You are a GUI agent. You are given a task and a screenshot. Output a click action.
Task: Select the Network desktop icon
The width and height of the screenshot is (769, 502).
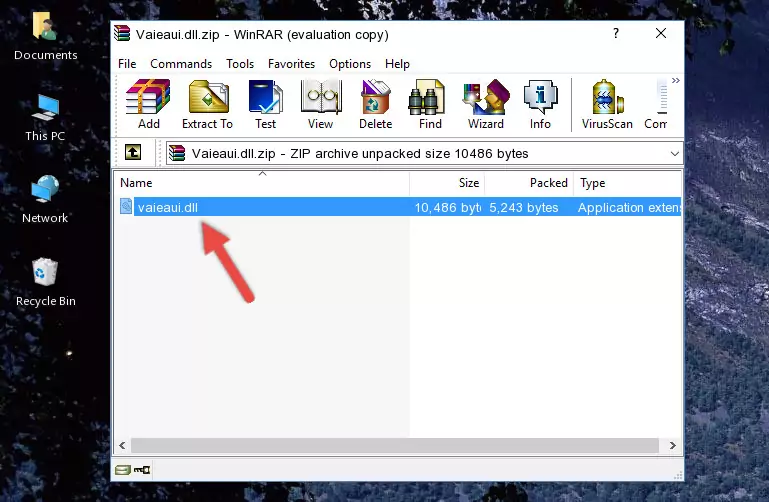point(45,200)
